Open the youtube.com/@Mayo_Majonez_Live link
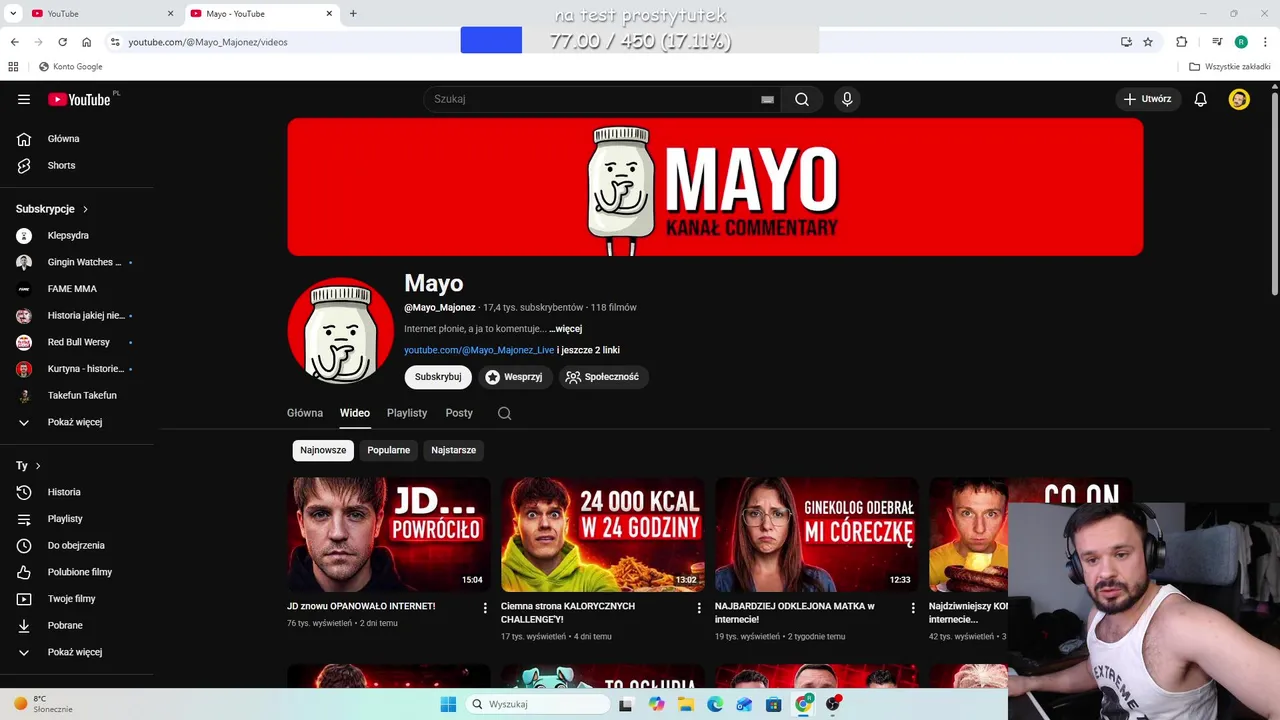 (x=479, y=350)
